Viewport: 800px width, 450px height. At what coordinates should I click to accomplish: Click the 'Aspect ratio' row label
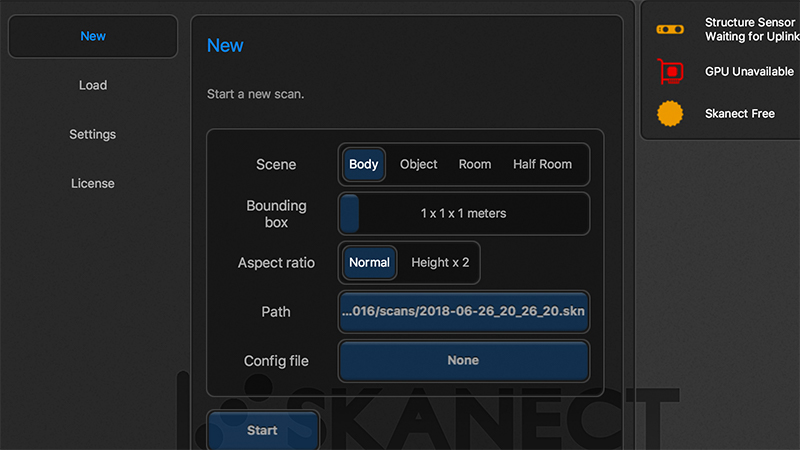pos(276,263)
